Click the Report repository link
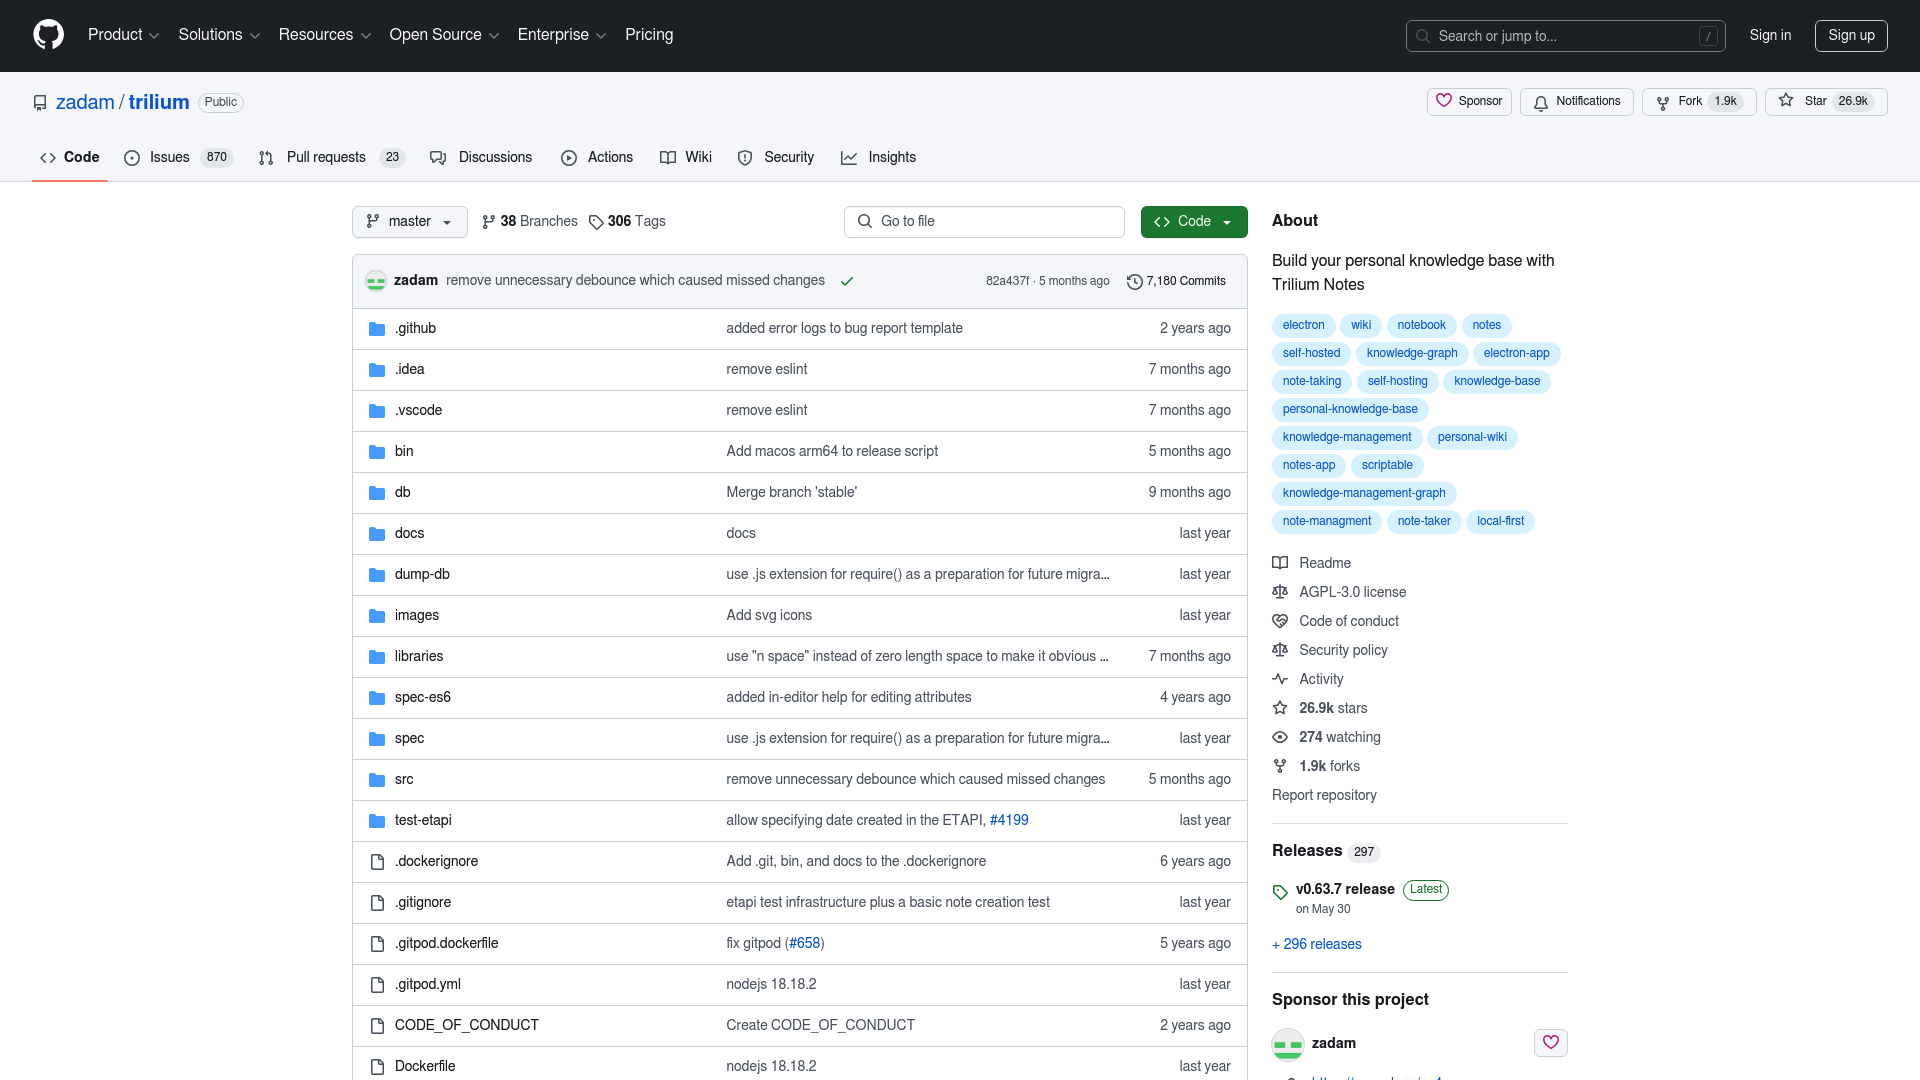 click(1324, 796)
